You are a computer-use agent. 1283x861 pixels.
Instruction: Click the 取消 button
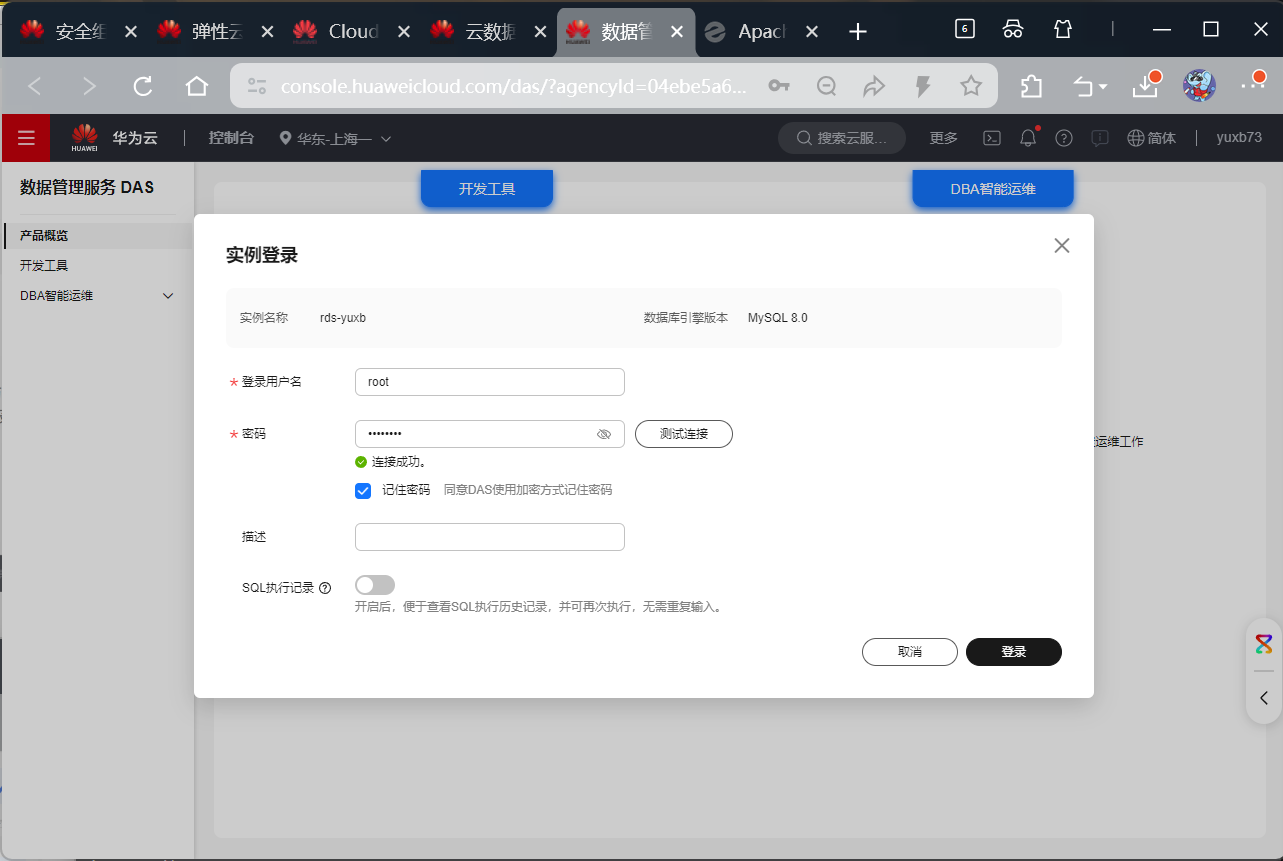(910, 652)
